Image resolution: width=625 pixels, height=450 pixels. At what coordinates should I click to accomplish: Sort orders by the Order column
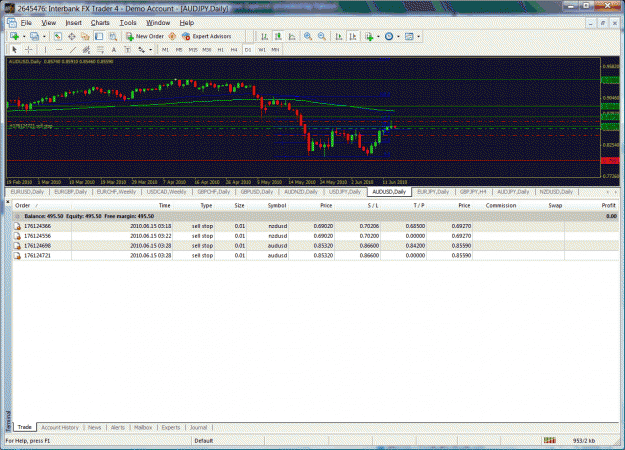click(x=42, y=206)
